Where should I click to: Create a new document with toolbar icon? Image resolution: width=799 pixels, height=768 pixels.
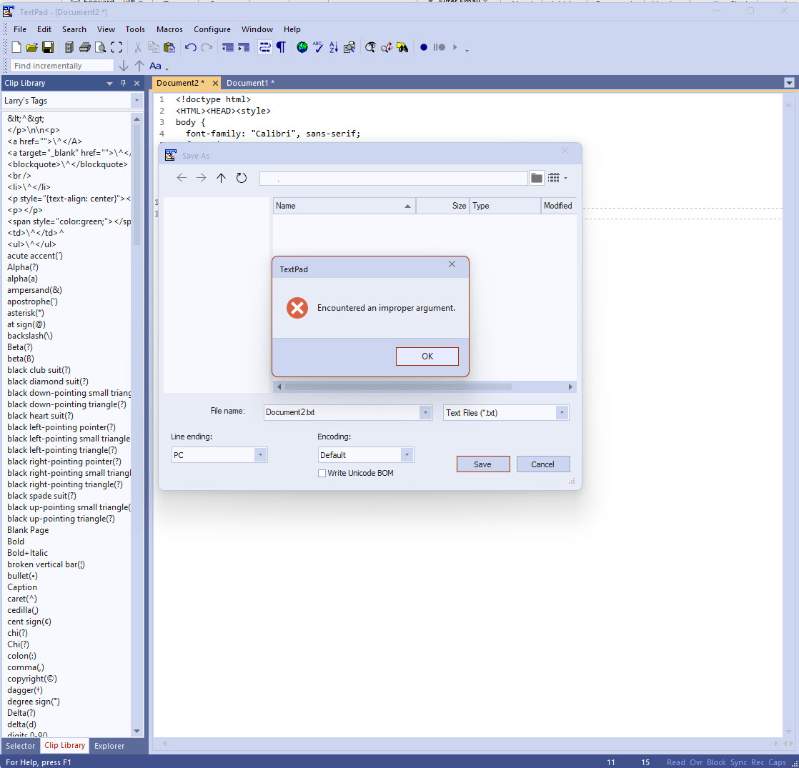[x=16, y=47]
